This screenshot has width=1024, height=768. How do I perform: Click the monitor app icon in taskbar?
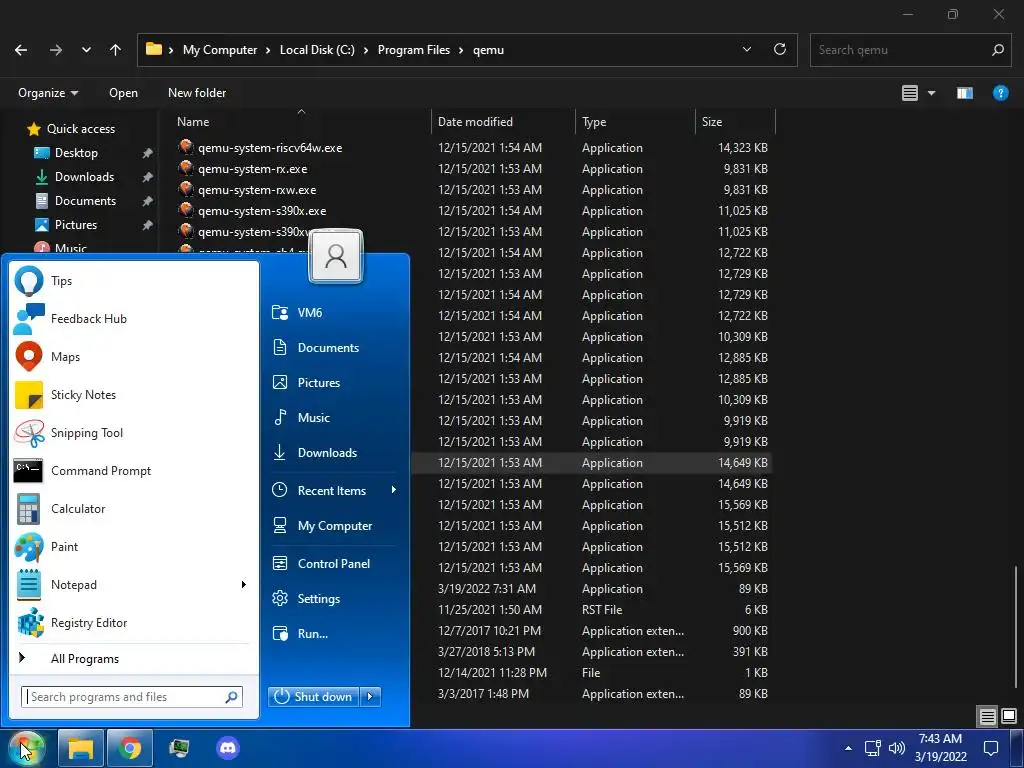tap(179, 748)
